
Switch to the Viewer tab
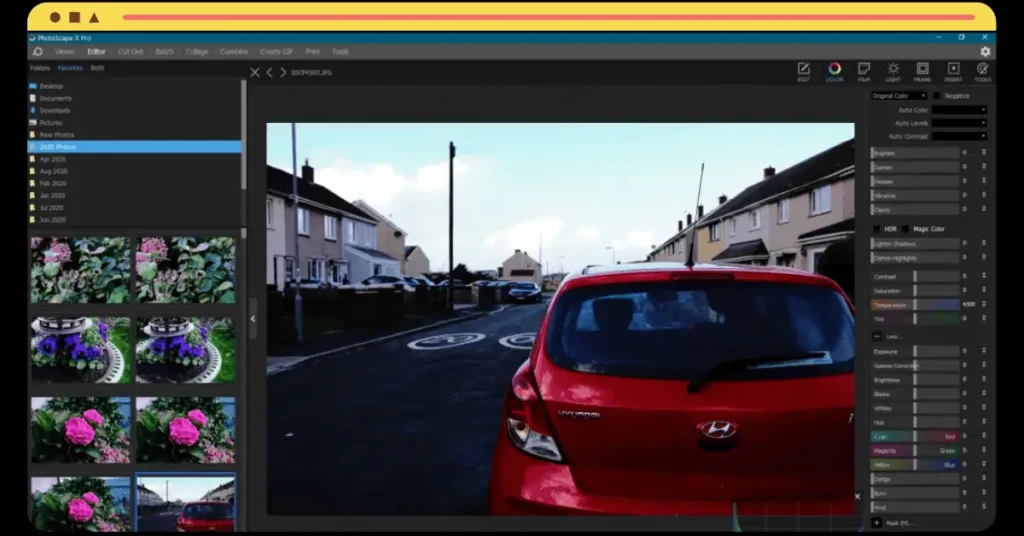tap(65, 52)
